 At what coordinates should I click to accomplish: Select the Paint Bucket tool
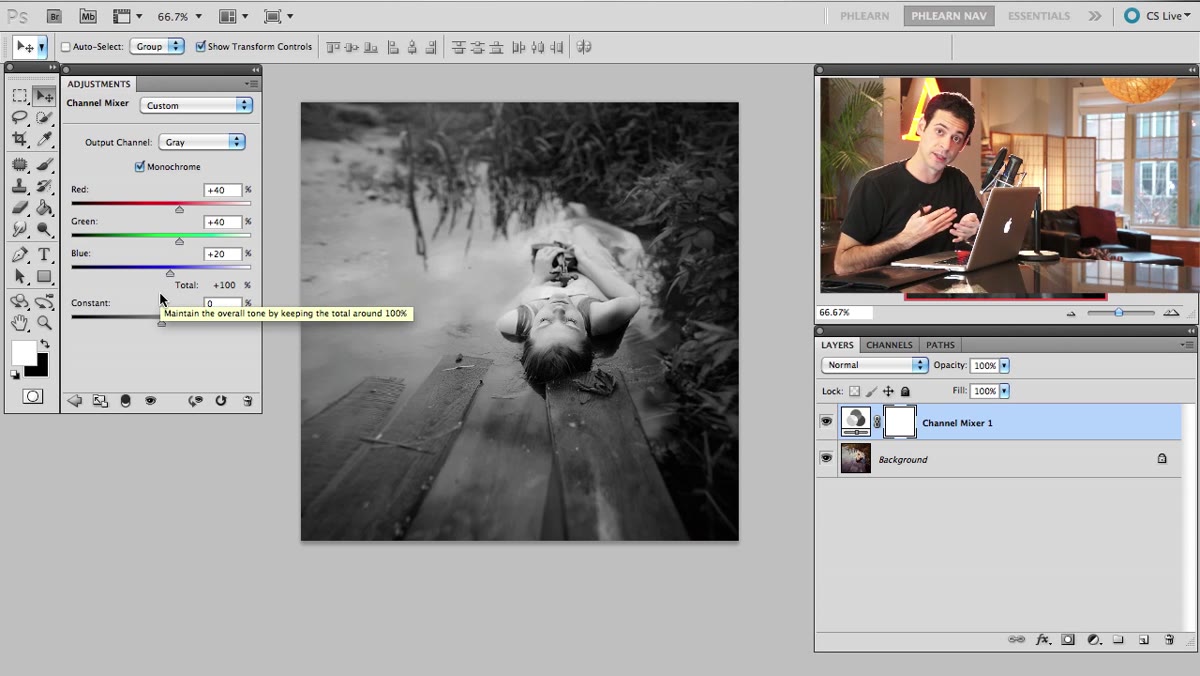click(44, 208)
